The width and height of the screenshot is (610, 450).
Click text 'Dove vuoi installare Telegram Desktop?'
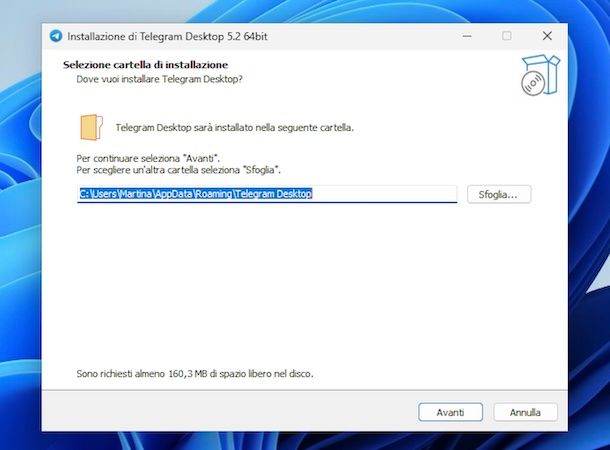(x=159, y=79)
